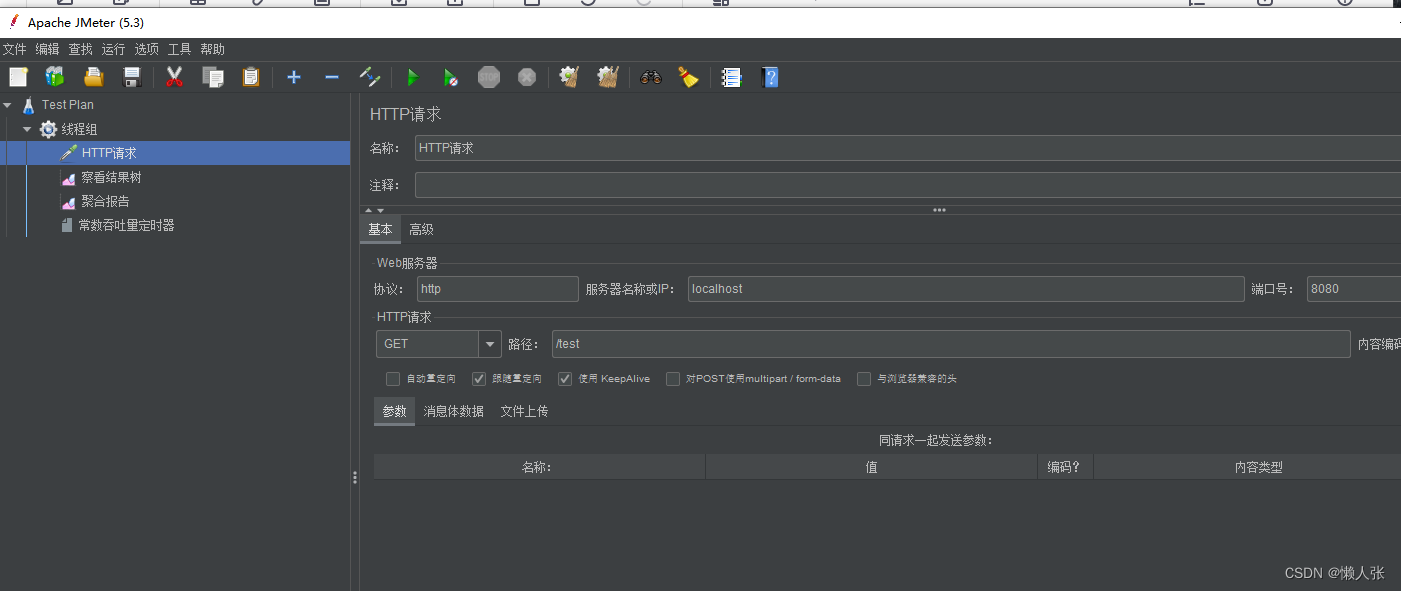Collapse the 线程组 tree node
This screenshot has width=1401, height=591.
(27, 128)
